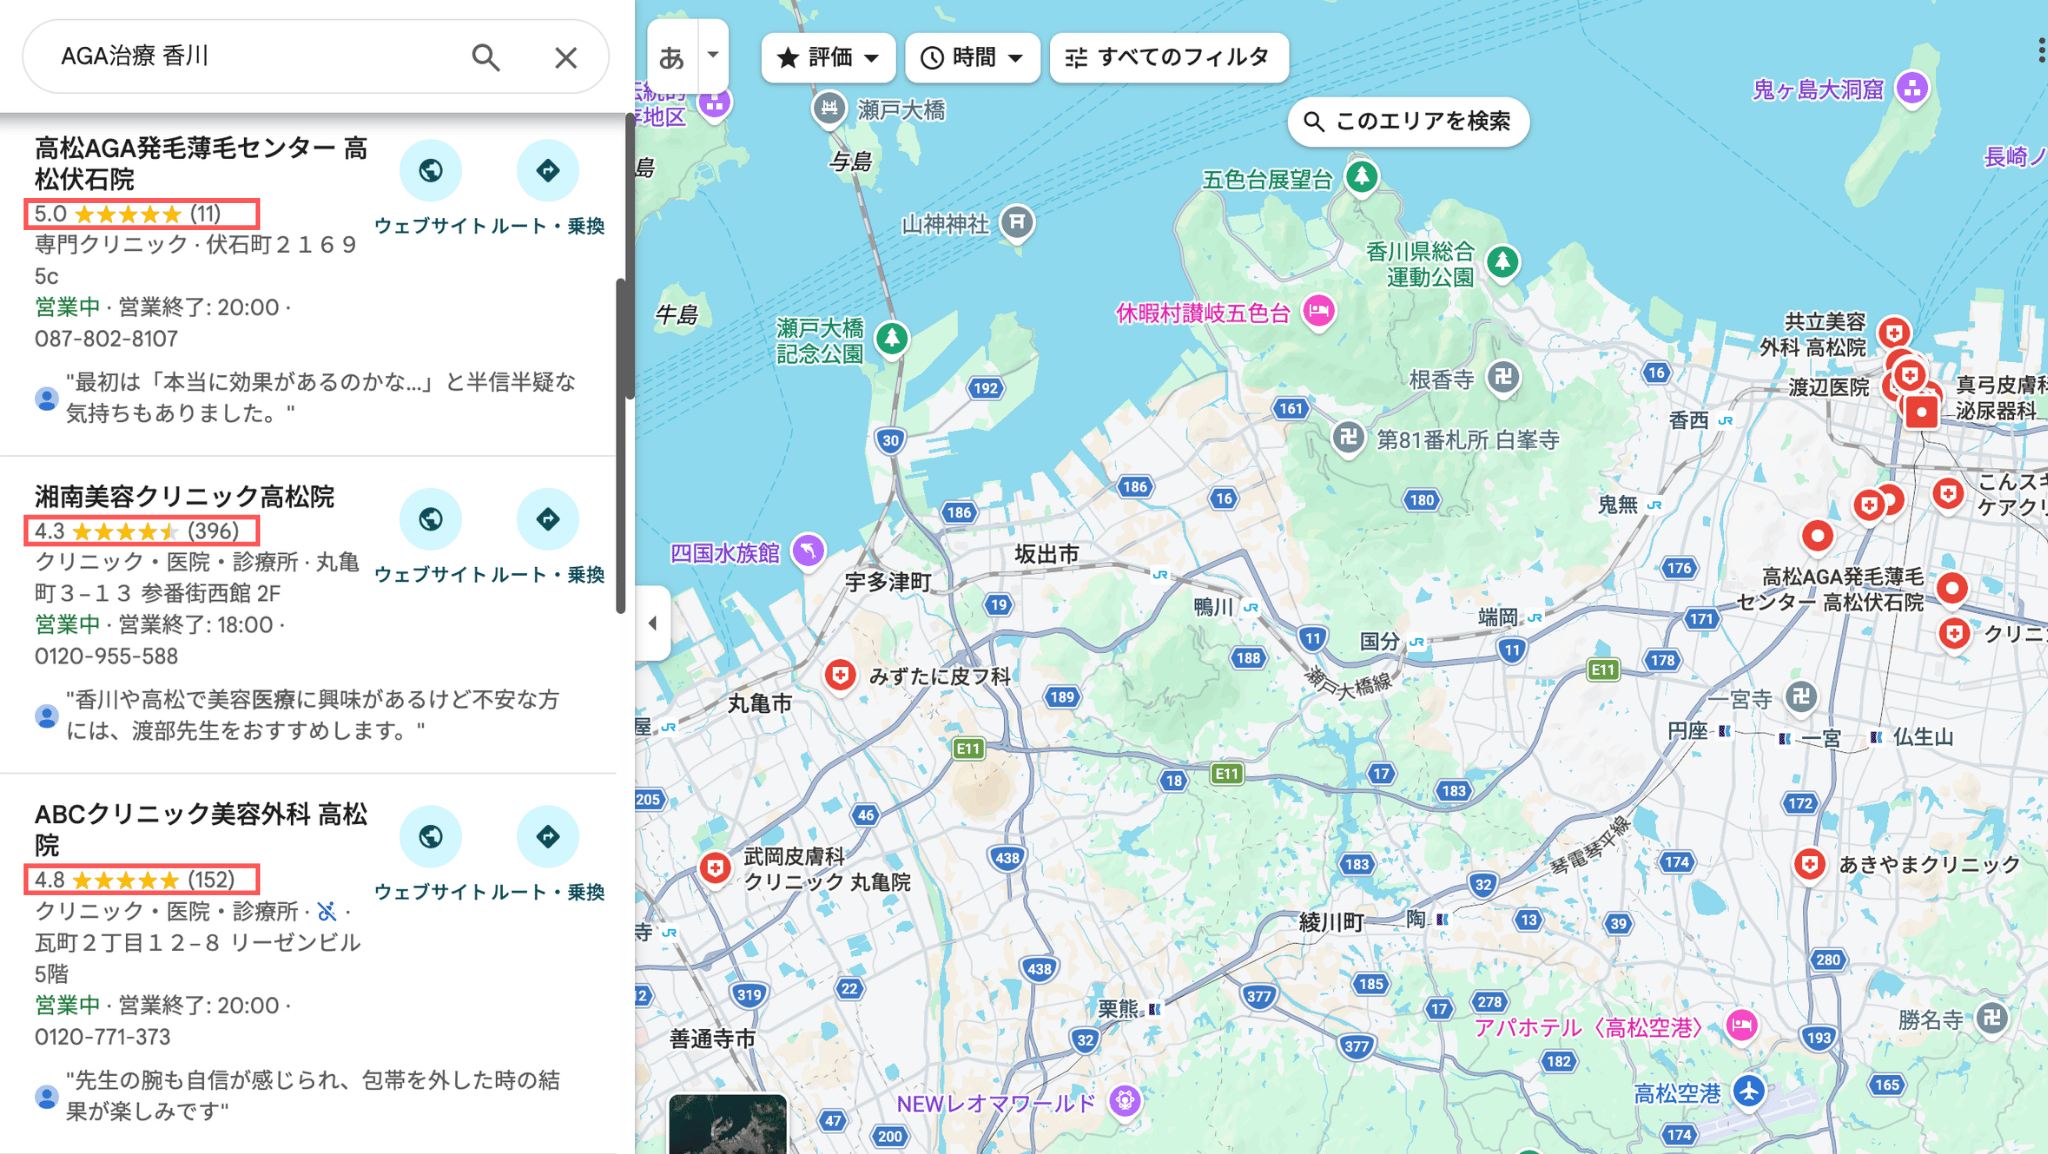Open the ABCクリニック美容外科 高松院 listing title
Screen dimensions: 2048x1154
point(201,830)
